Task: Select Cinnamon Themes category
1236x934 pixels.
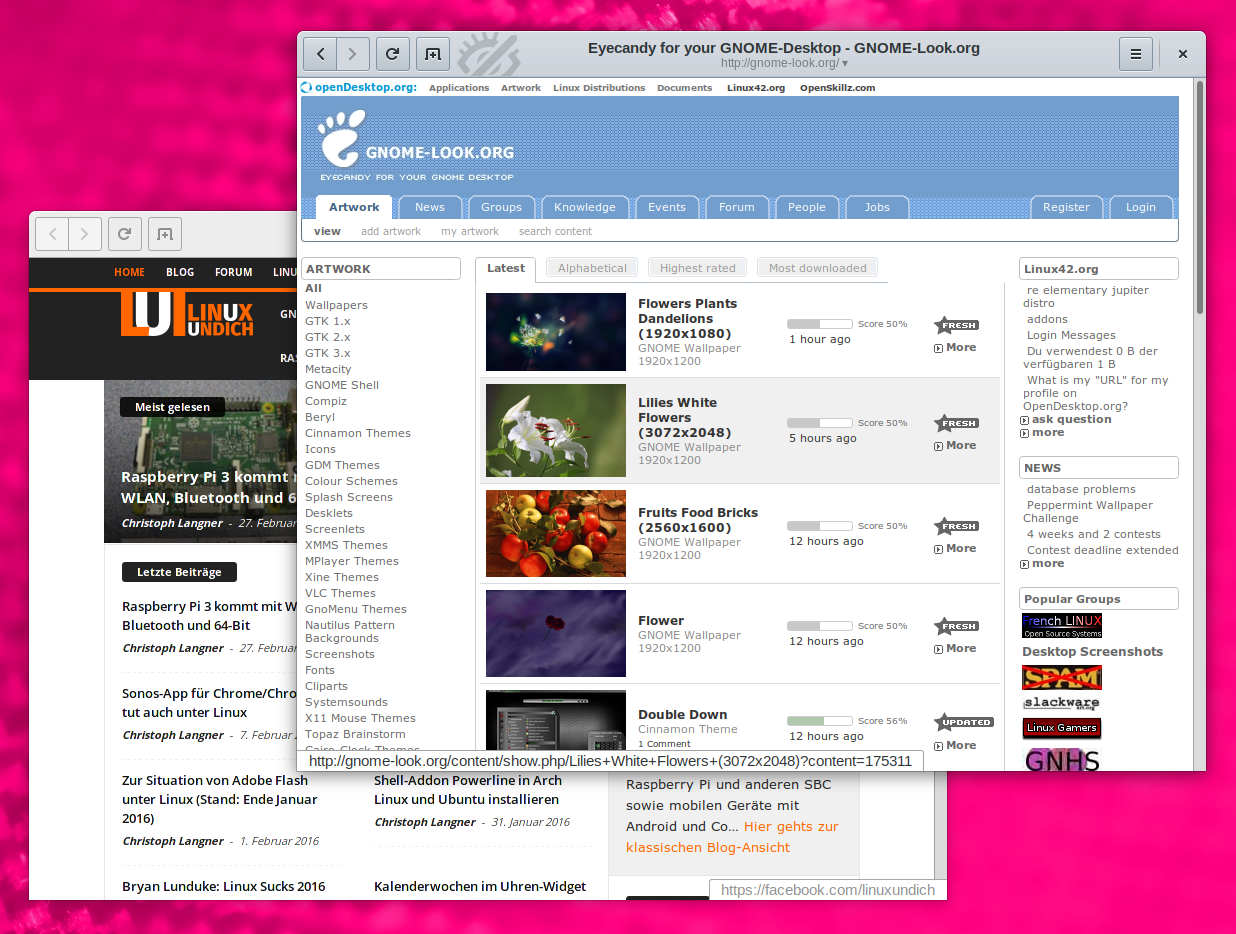Action: [358, 433]
